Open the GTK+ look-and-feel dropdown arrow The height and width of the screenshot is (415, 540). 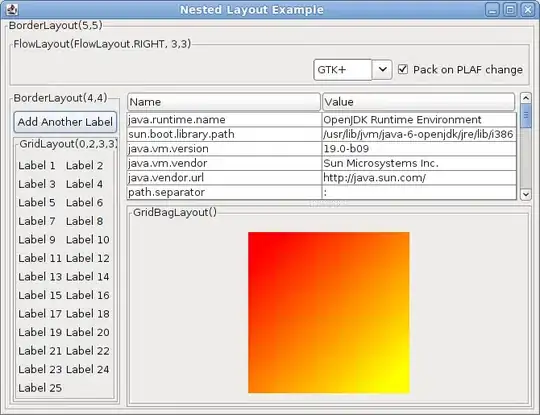382,70
